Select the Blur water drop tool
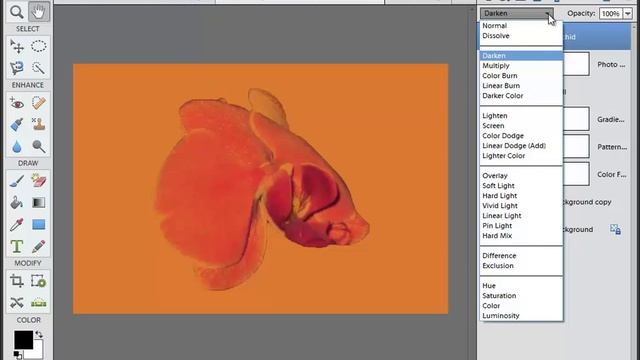Image resolution: width=640 pixels, height=360 pixels. pos(17,146)
